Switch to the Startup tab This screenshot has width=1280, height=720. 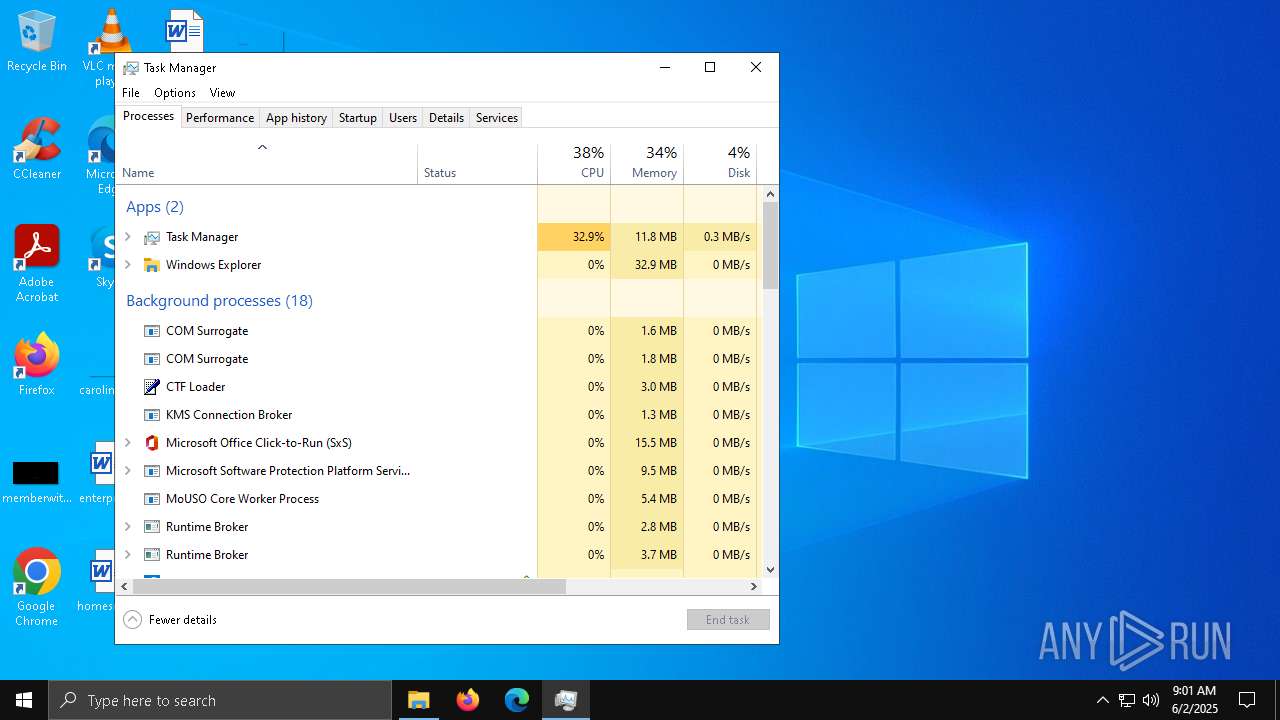[357, 118]
